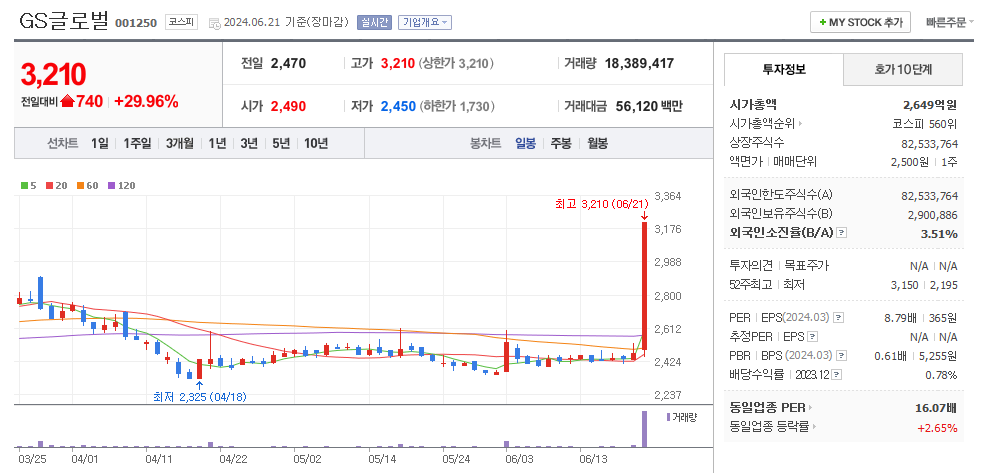
Task: Select the 5년 line chart period
Action: point(281,144)
